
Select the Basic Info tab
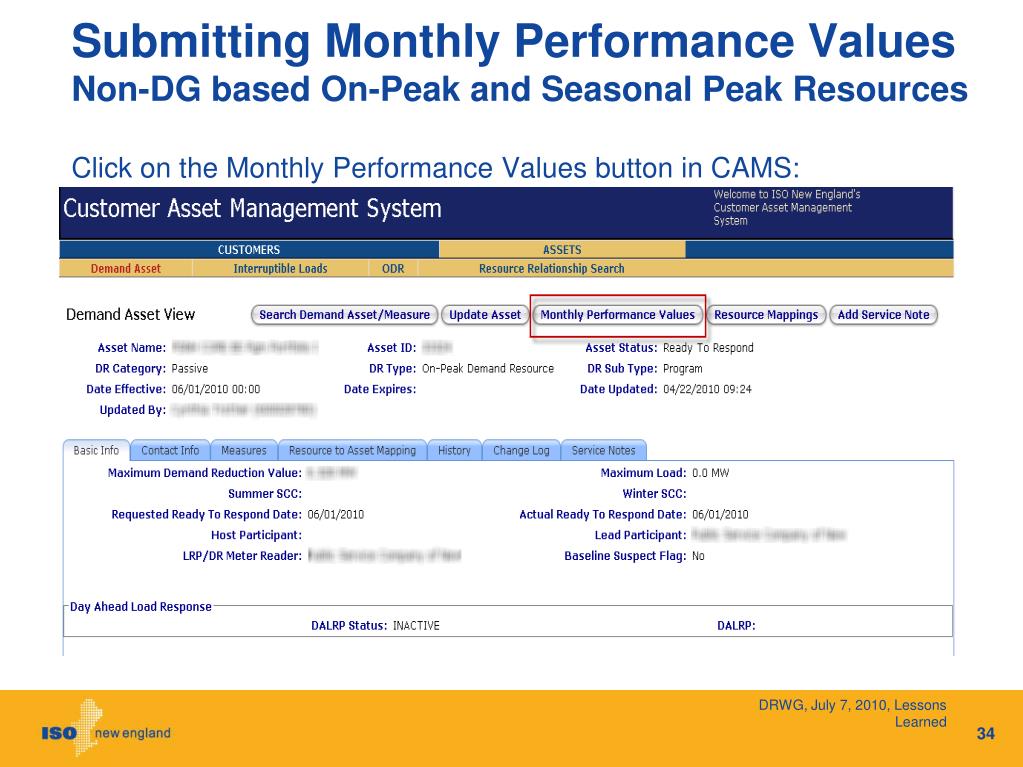coord(97,451)
